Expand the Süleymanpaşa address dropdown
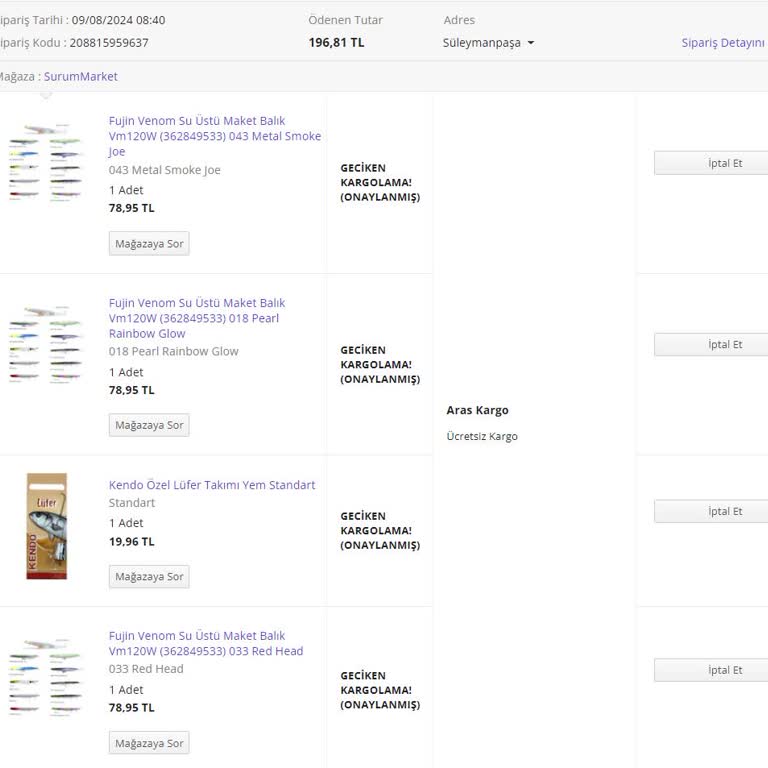Viewport: 768px width, 768px height. click(x=488, y=43)
